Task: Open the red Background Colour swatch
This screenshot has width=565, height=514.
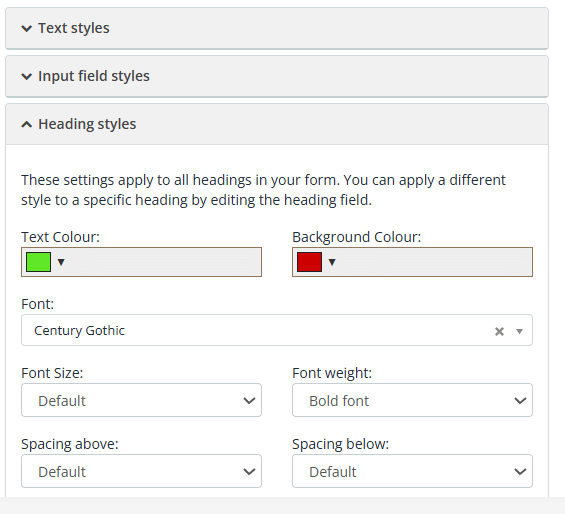Action: (x=309, y=262)
